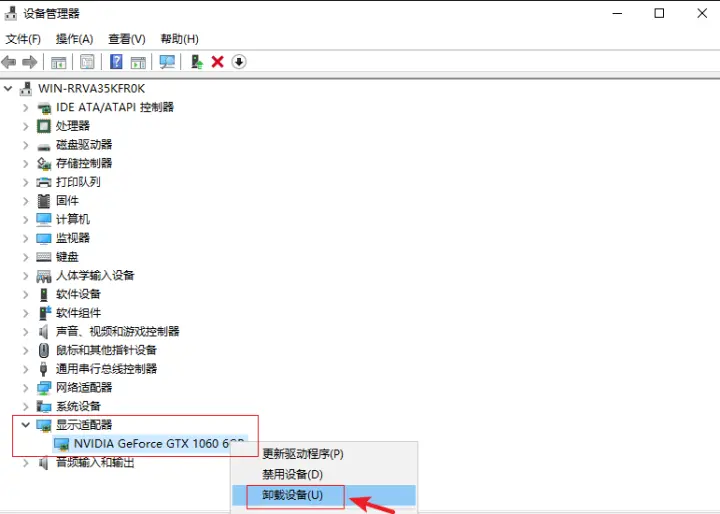The height and width of the screenshot is (514, 720).
Task: Click the 存储控制器 icon
Action: [x=44, y=163]
